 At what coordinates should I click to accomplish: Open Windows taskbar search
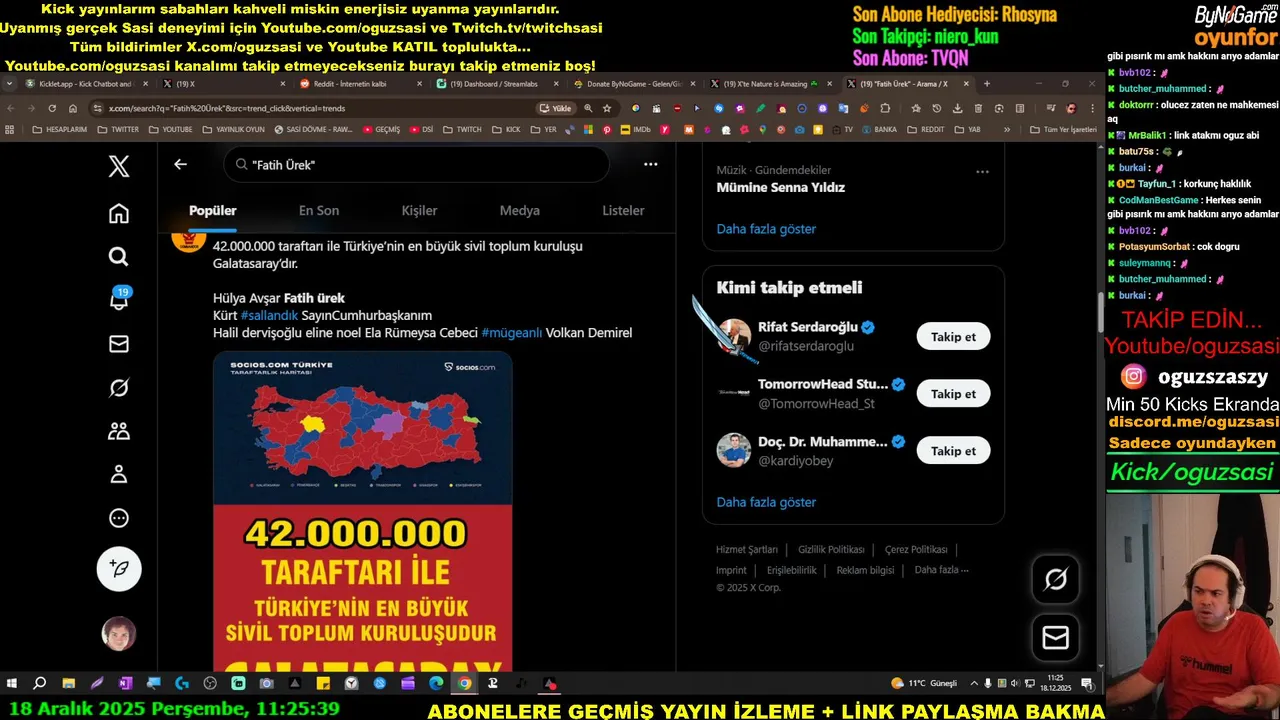pos(40,683)
